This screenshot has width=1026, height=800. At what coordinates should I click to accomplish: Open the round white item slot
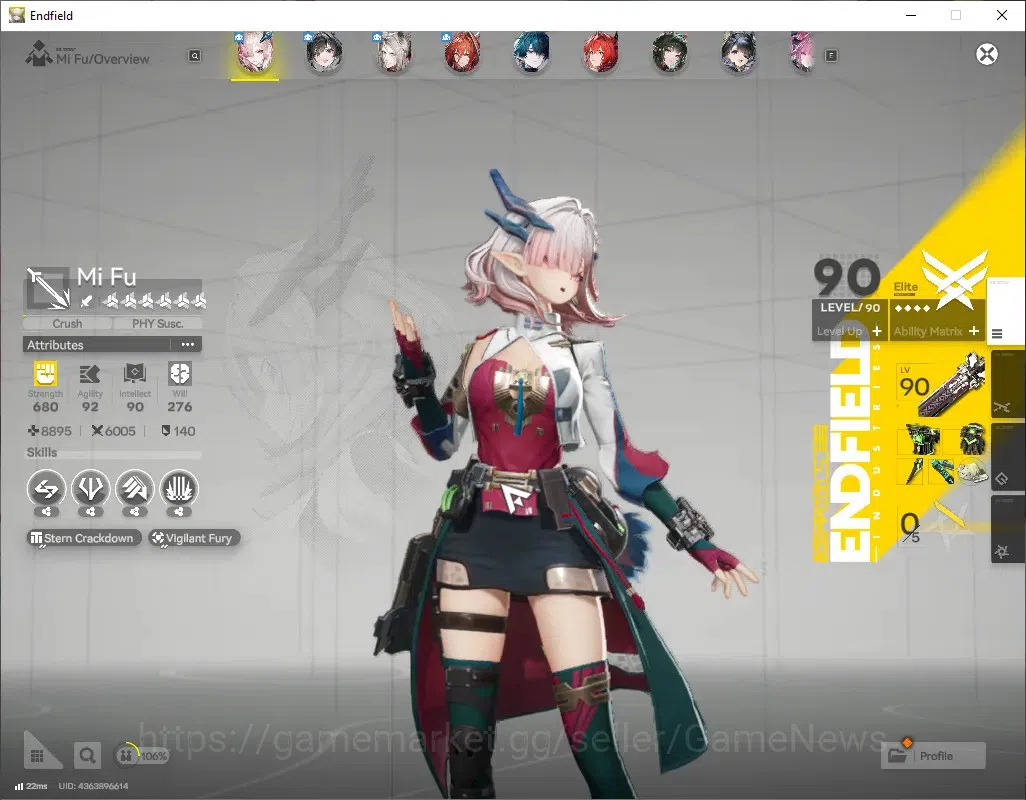pos(971,472)
